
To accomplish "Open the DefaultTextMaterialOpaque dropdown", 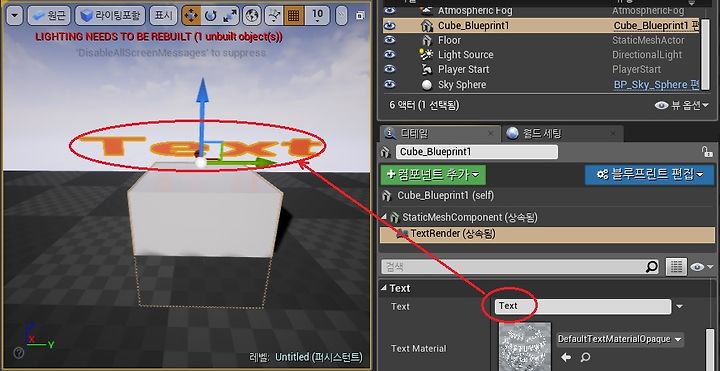I will (620, 340).
